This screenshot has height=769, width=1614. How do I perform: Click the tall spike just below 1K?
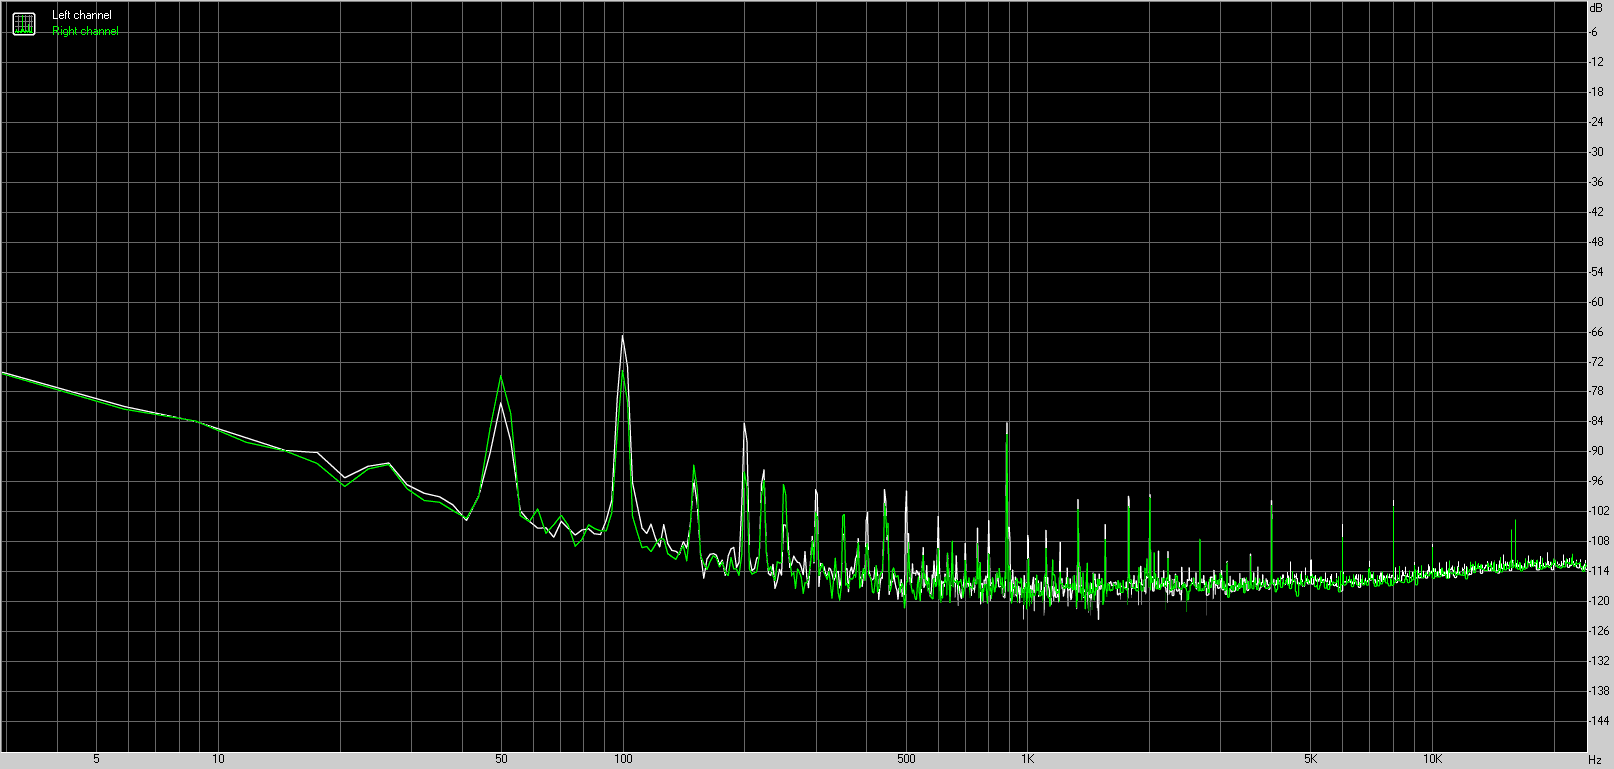[x=1007, y=425]
